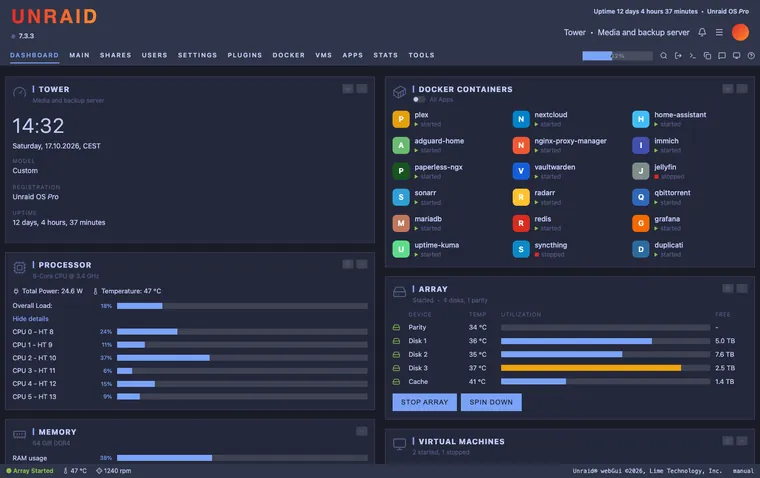Open the search magnifier icon
The height and width of the screenshot is (478, 760).
[x=664, y=56]
